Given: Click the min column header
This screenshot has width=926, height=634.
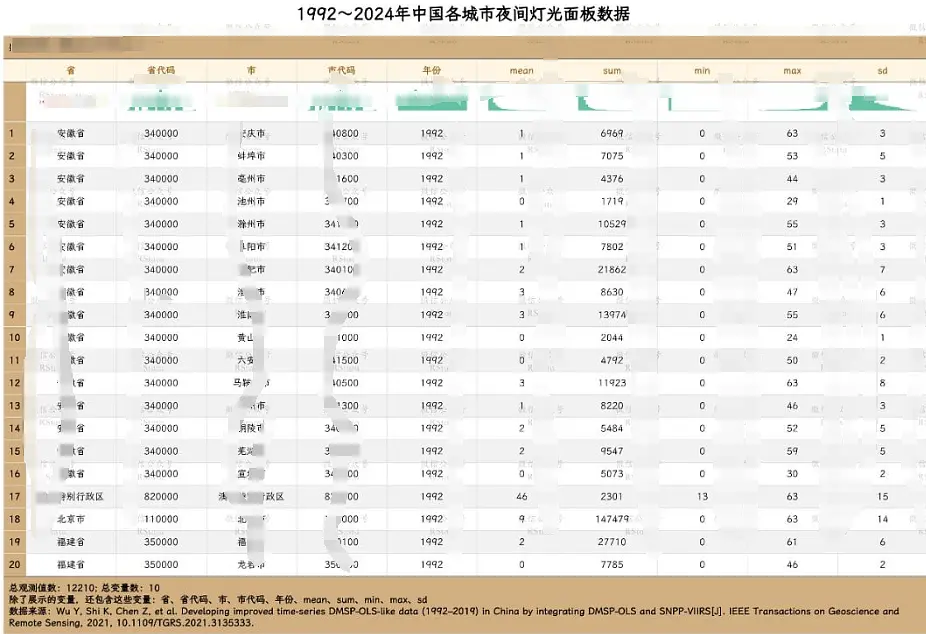Looking at the screenshot, I should [702, 71].
